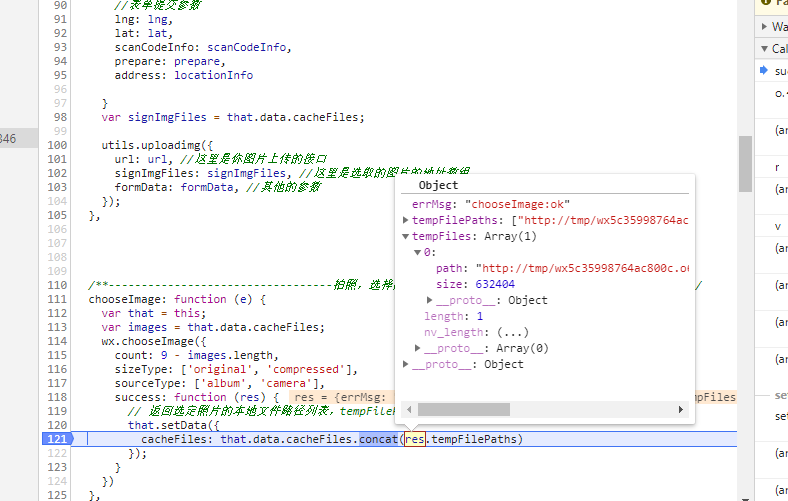Expand the tempFilePaths property in tooltip
Screen dimensions: 788x501
tap(406, 220)
